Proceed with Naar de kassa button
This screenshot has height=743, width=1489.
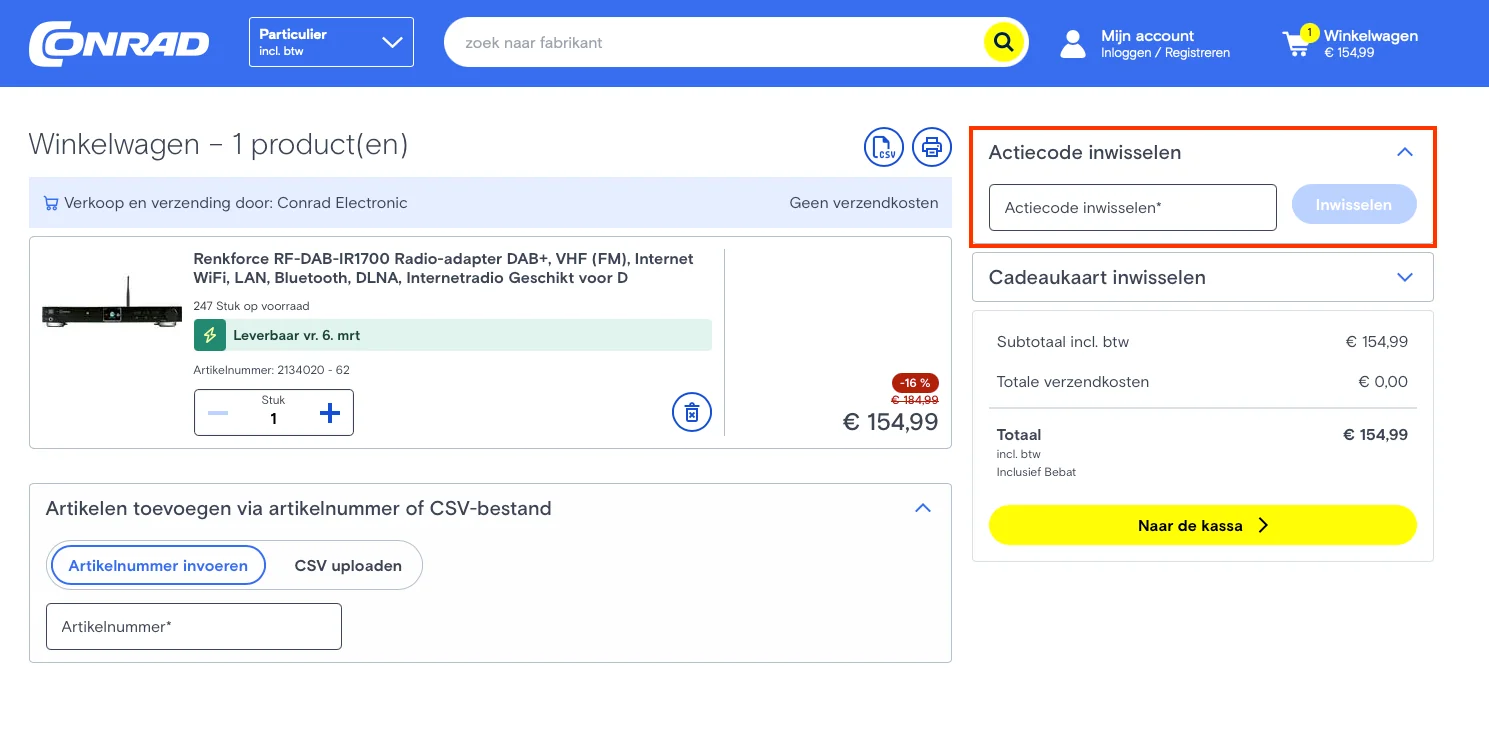point(1202,525)
